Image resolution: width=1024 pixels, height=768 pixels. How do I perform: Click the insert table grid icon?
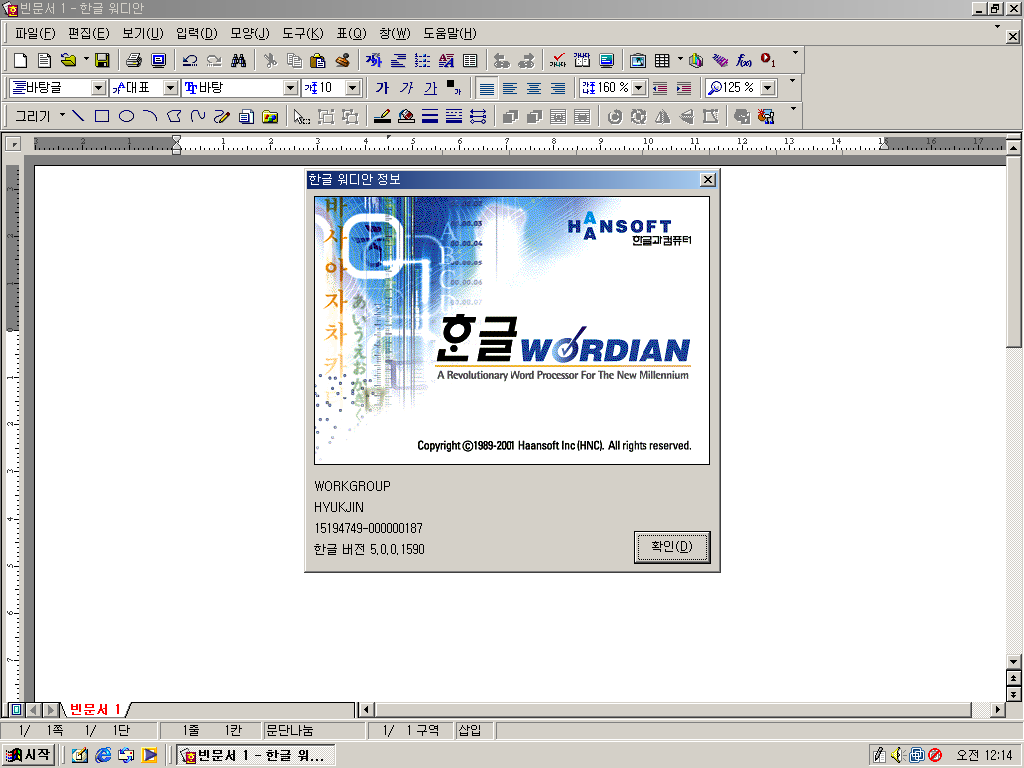[x=662, y=61]
